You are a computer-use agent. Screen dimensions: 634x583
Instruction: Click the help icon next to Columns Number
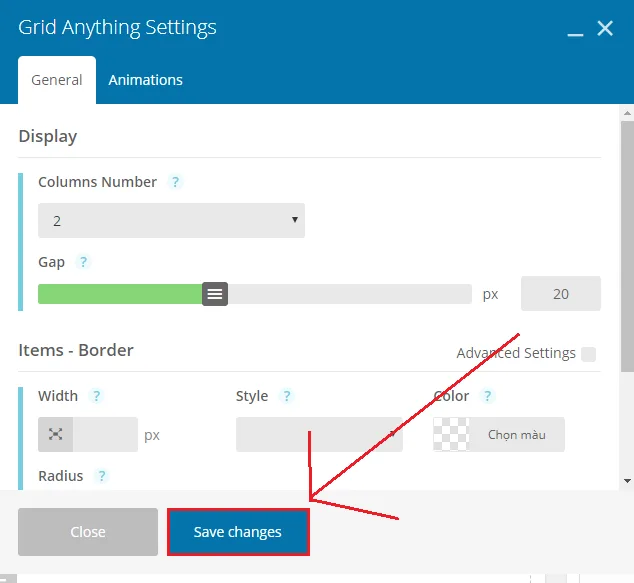click(176, 182)
